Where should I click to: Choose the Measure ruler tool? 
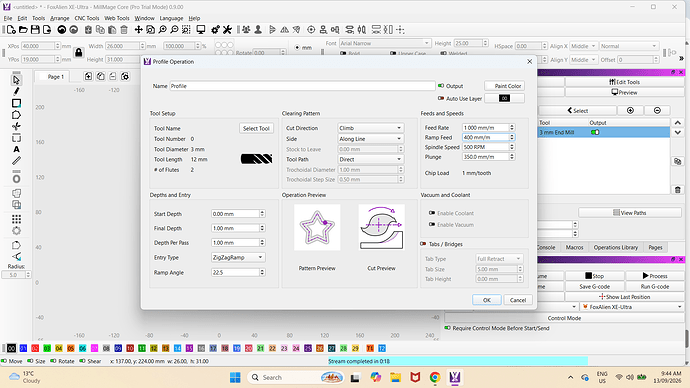coord(16,161)
